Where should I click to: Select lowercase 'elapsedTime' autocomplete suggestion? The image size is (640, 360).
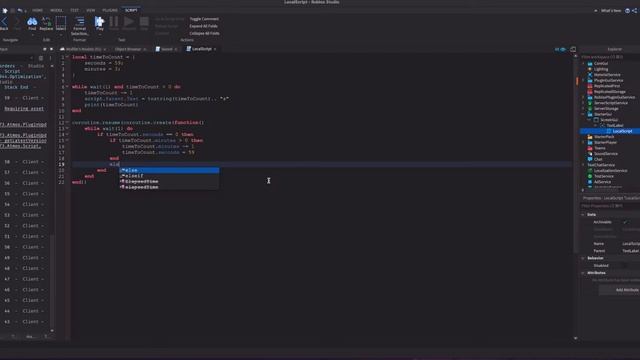(169, 187)
